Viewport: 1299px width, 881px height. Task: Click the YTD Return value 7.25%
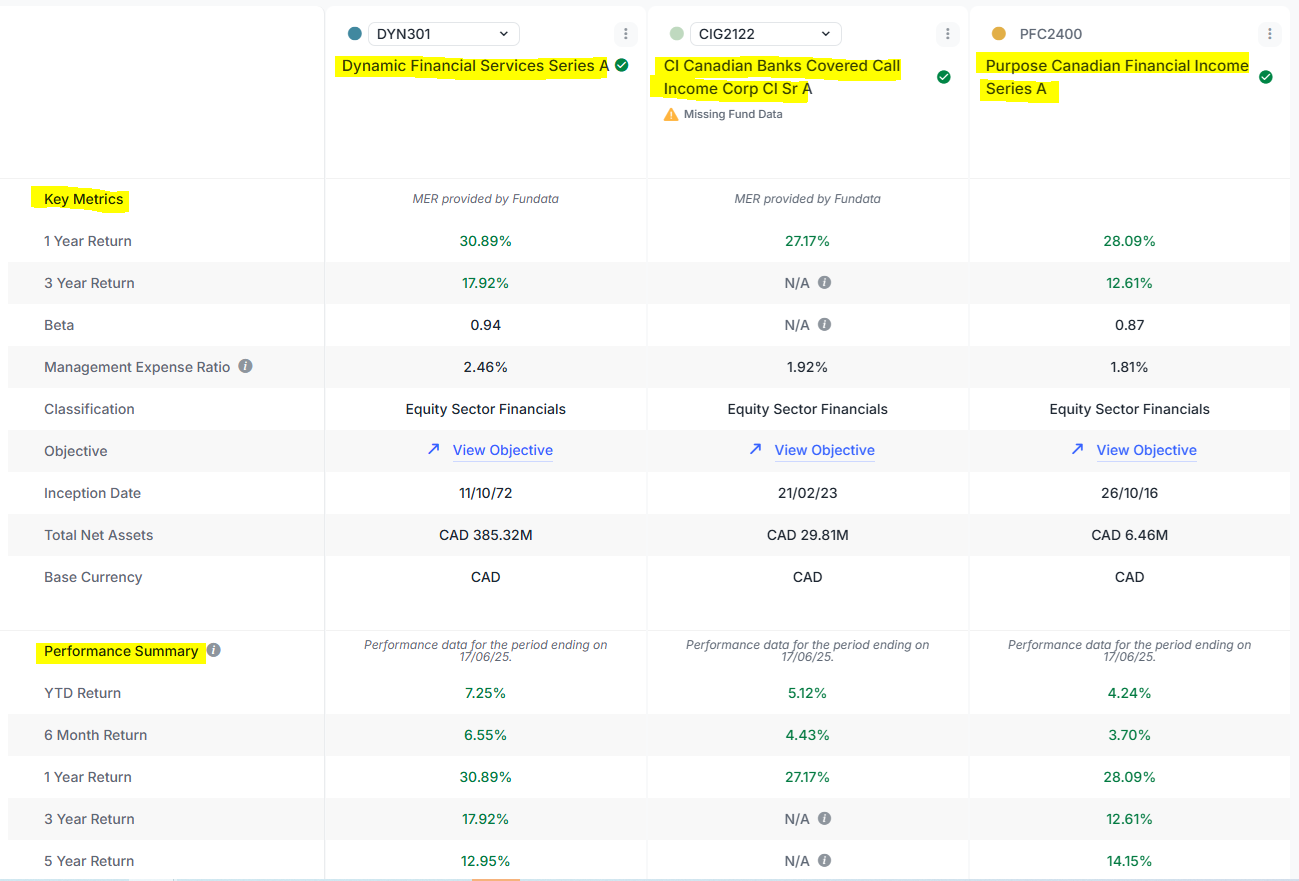point(486,693)
